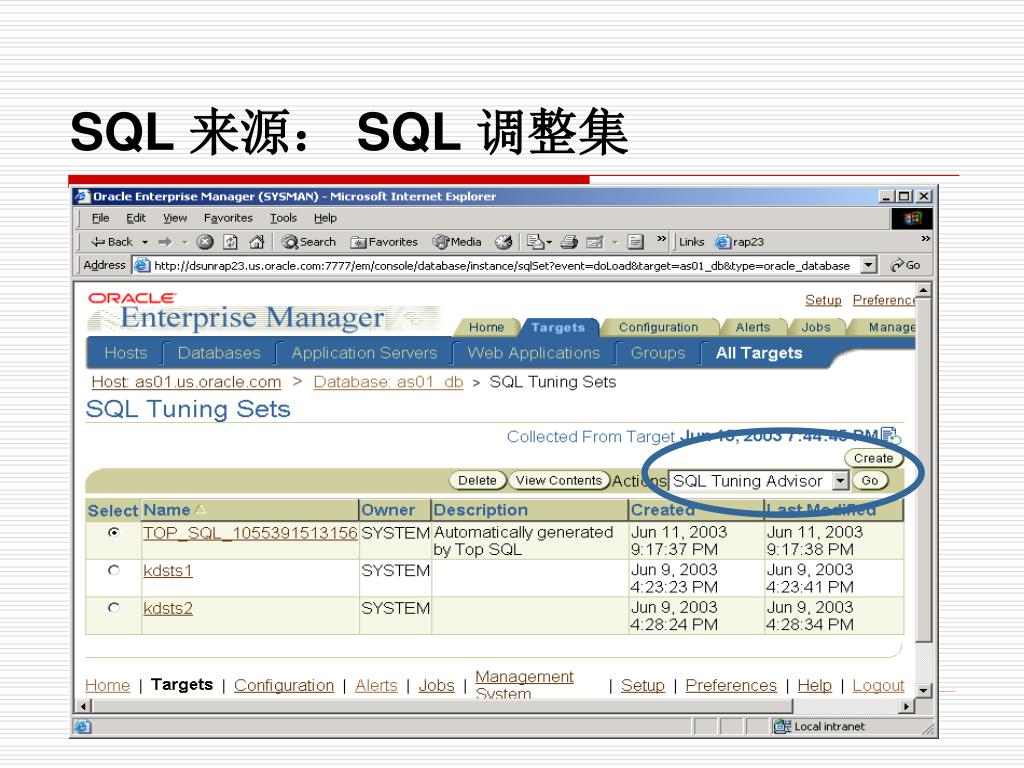Open the Edit icon dropdown arrow
This screenshot has width=1024, height=768.
[x=615, y=242]
